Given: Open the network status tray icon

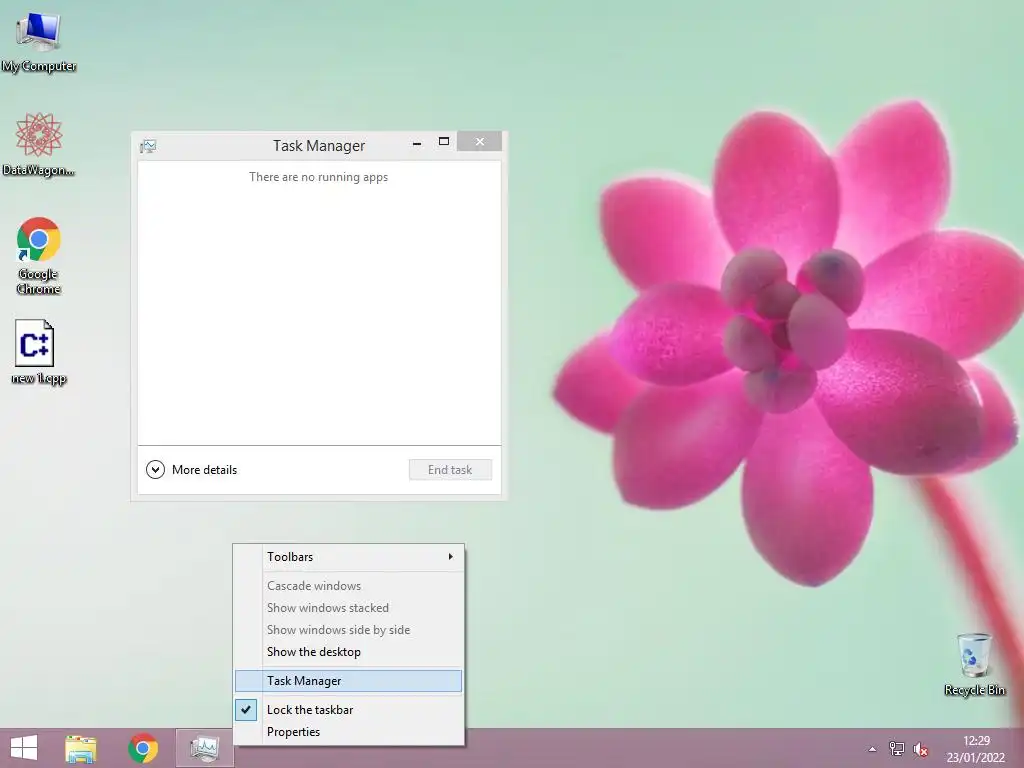Looking at the screenshot, I should click(897, 749).
